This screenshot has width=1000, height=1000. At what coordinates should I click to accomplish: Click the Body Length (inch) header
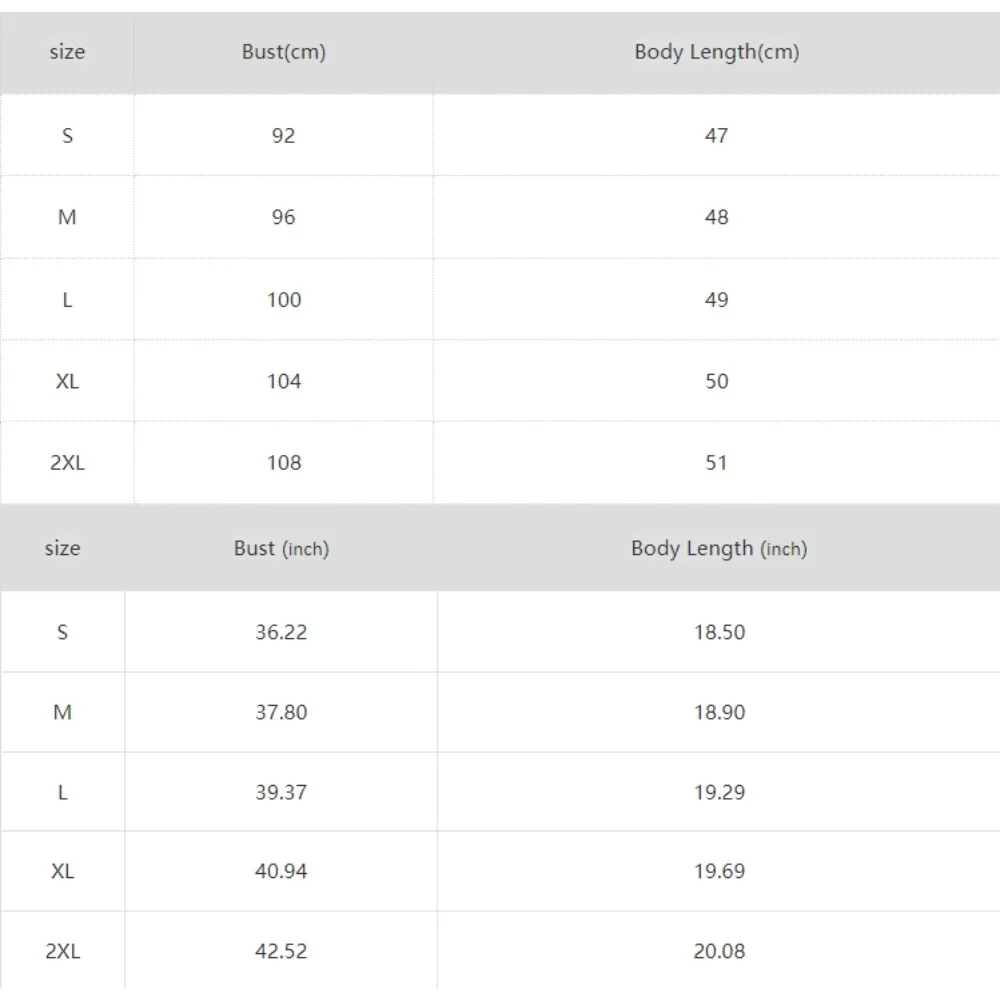point(718,548)
